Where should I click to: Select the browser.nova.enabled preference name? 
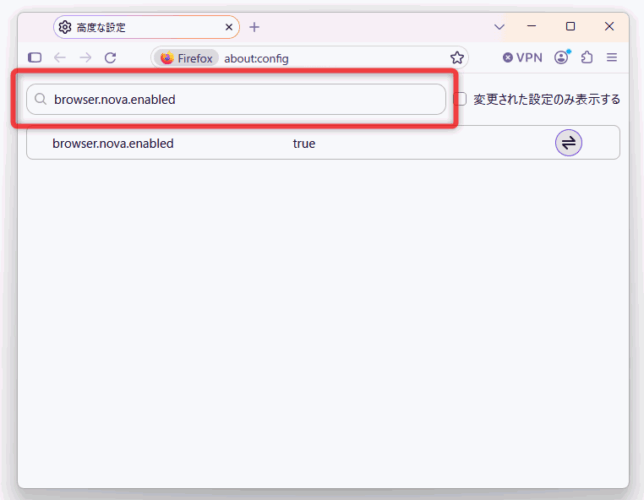click(113, 143)
